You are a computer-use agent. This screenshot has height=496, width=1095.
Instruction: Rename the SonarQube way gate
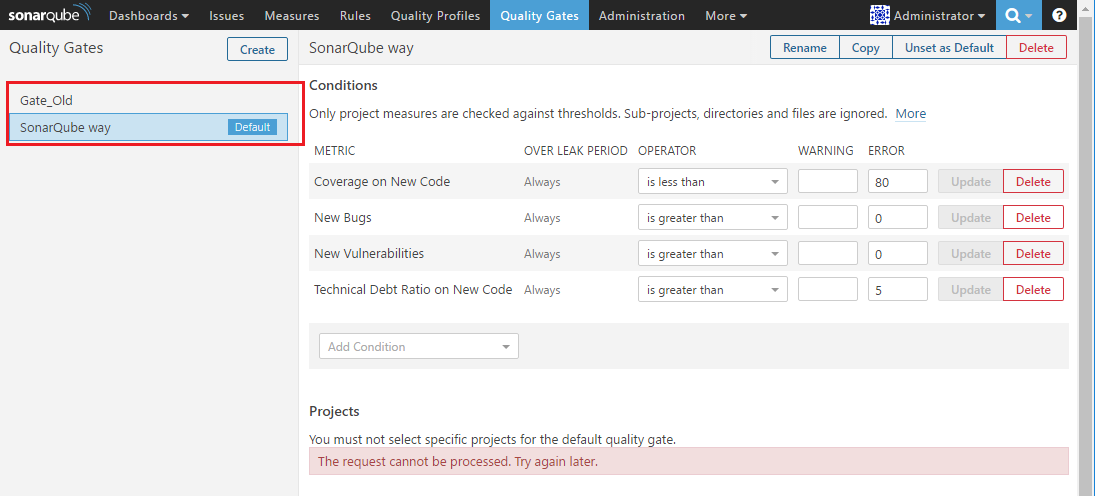pyautogui.click(x=804, y=48)
